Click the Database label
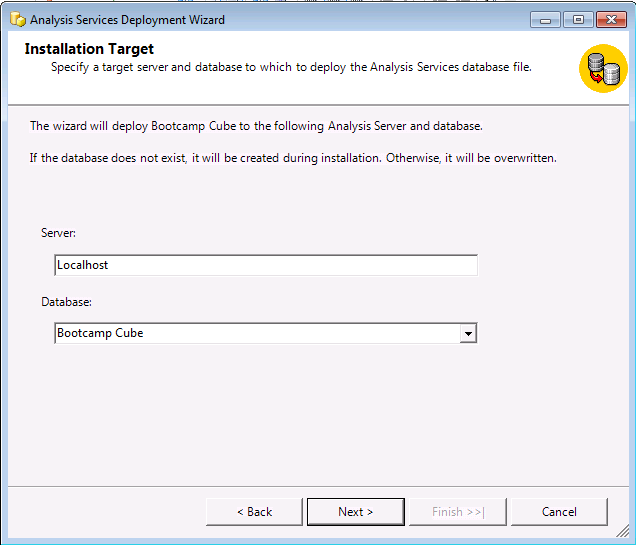The height and width of the screenshot is (545, 636). 66,301
